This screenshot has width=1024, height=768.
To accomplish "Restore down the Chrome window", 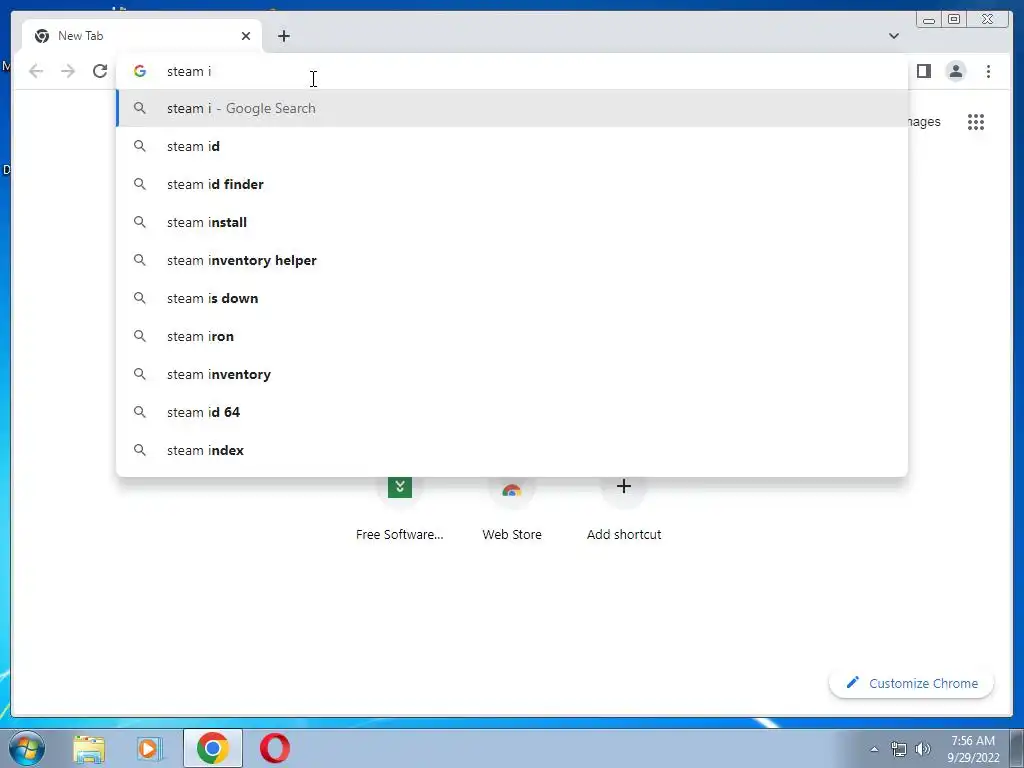I will (x=954, y=20).
